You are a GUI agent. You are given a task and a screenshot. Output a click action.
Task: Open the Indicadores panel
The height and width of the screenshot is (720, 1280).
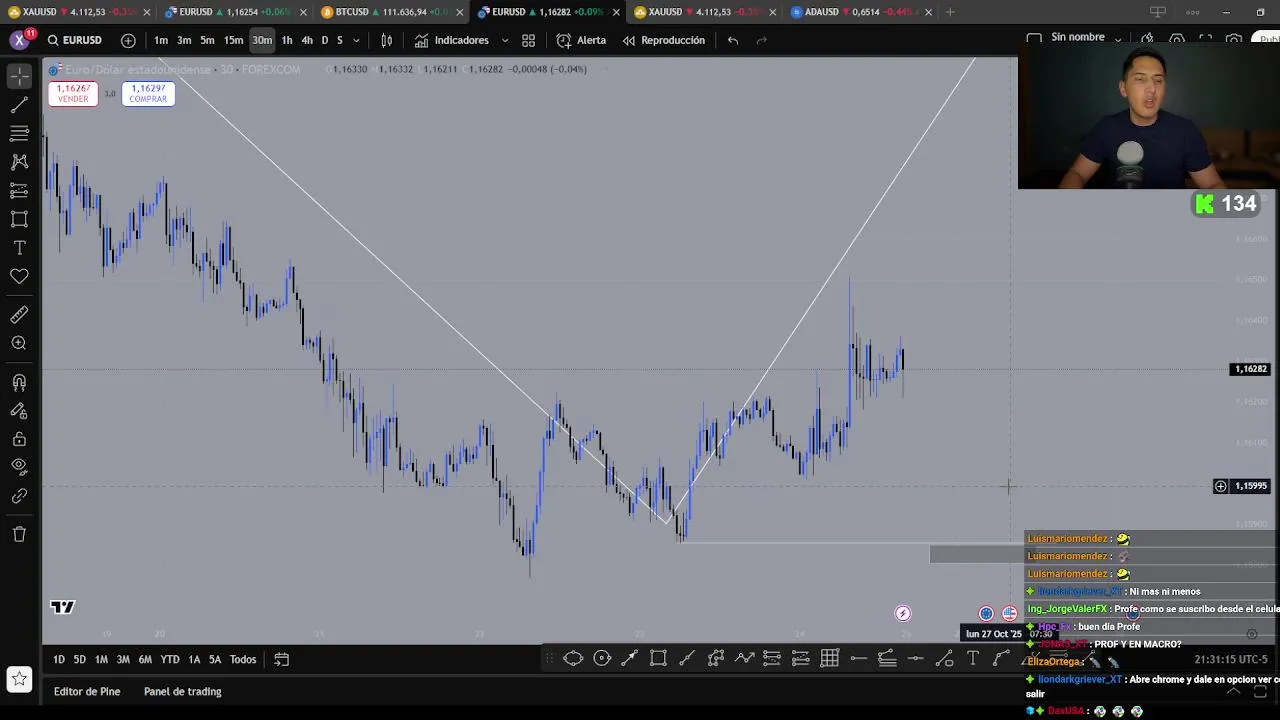pyautogui.click(x=452, y=40)
